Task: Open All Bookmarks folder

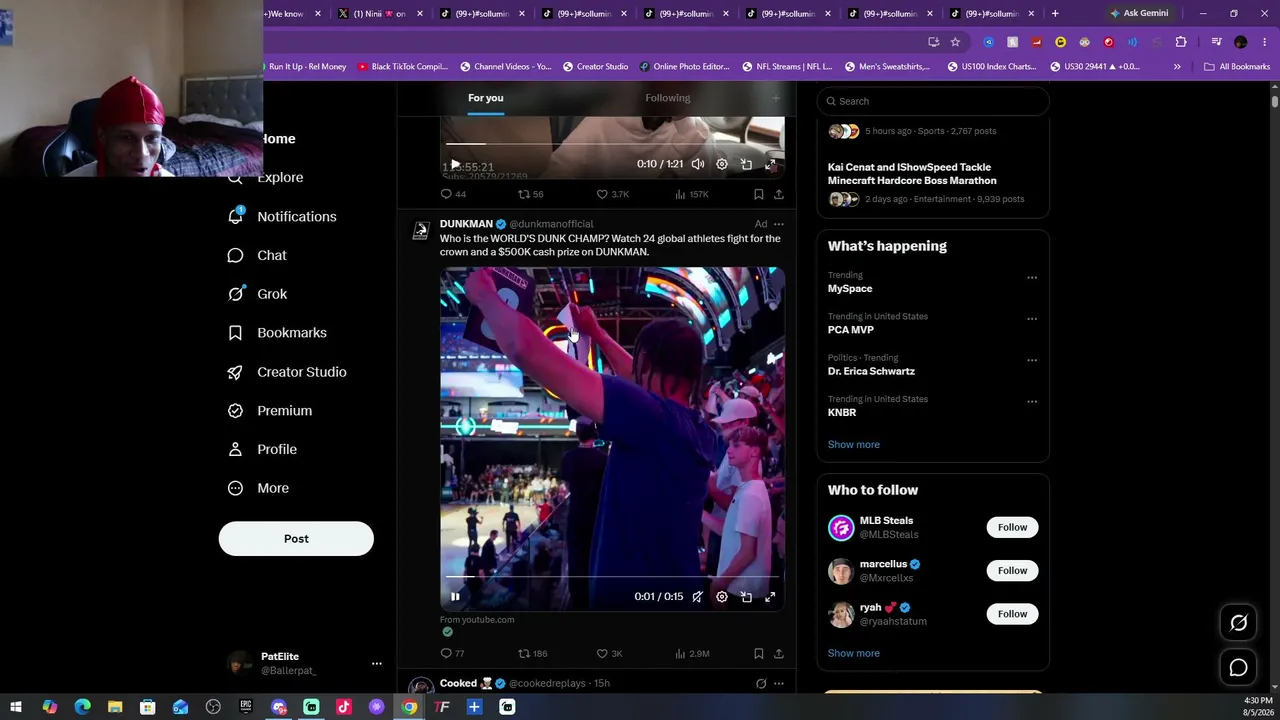Action: [1237, 67]
